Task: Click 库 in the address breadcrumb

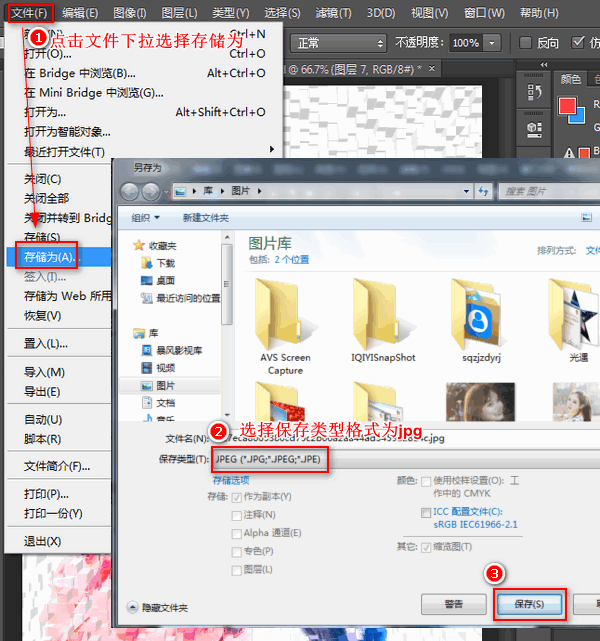Action: 208,191
